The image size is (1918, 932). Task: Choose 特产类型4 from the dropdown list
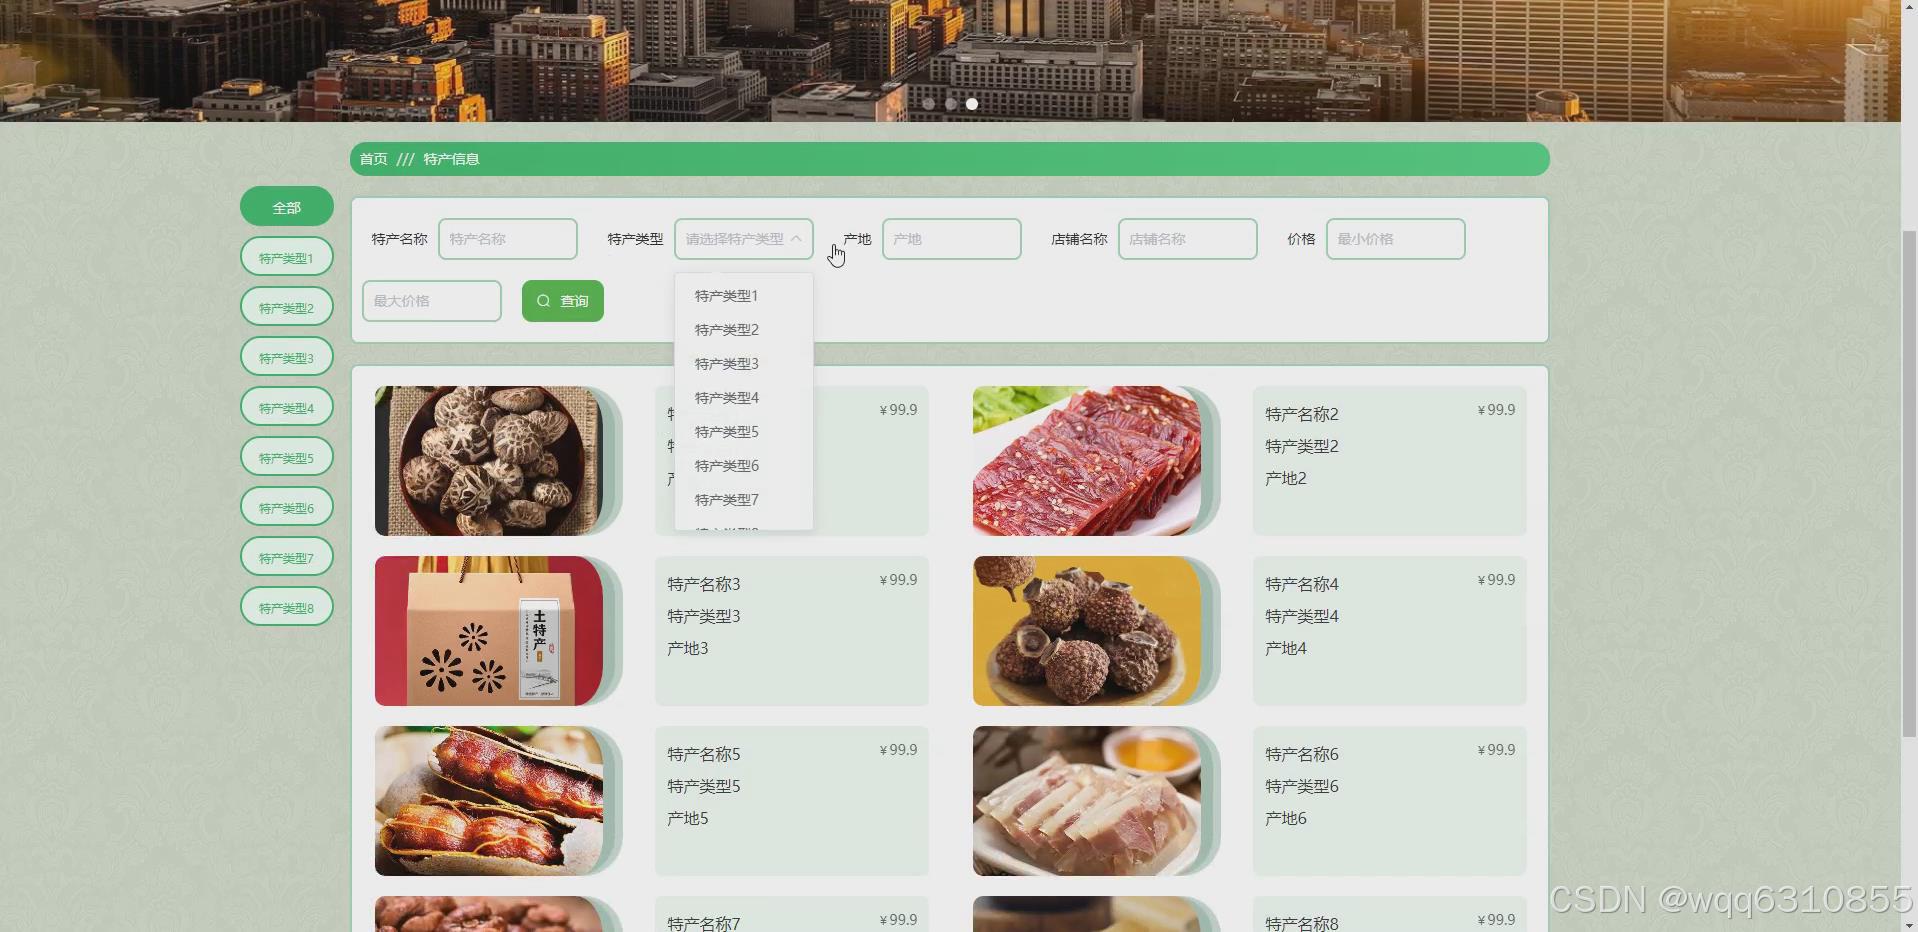744,398
